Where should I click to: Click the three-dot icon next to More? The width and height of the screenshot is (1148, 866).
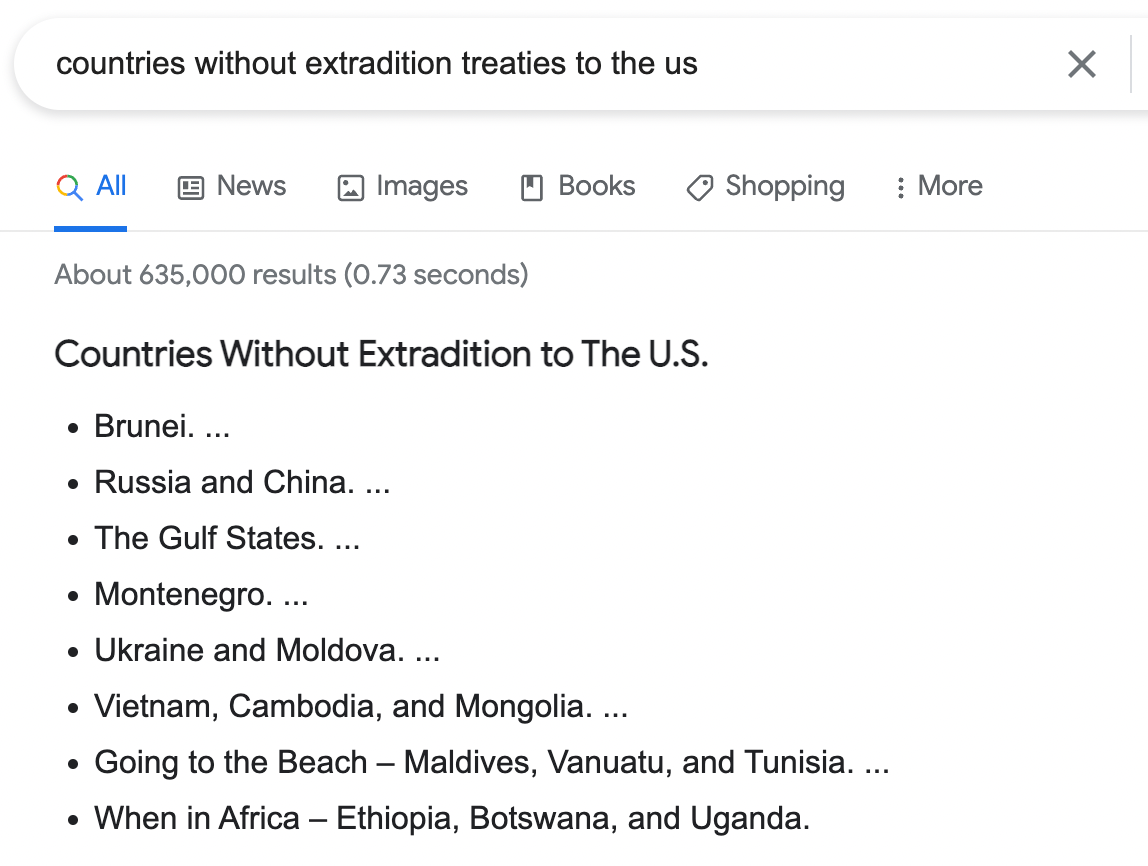click(901, 186)
